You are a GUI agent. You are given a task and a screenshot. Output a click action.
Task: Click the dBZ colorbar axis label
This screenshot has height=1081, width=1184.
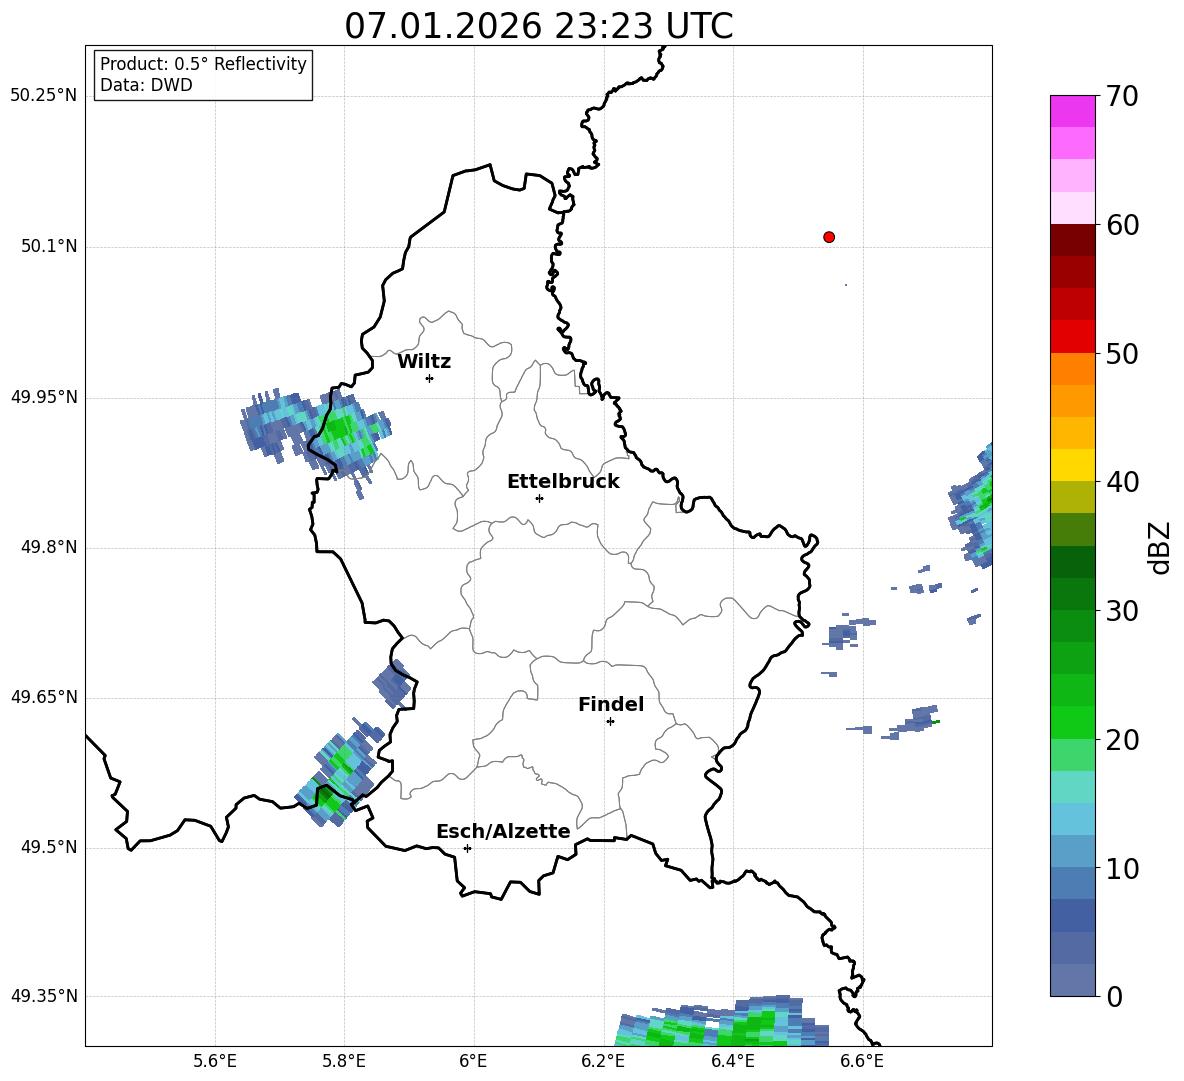[1160, 547]
